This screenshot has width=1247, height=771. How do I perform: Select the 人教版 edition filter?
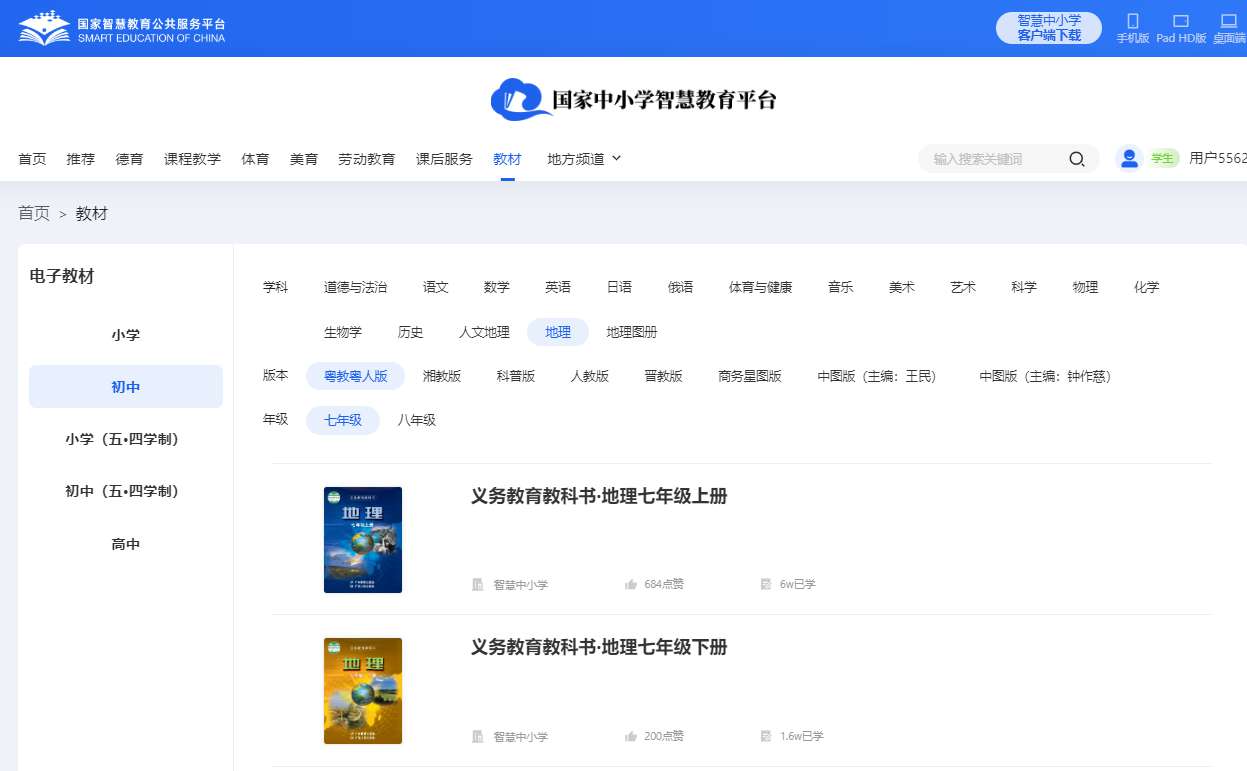pyautogui.click(x=589, y=376)
